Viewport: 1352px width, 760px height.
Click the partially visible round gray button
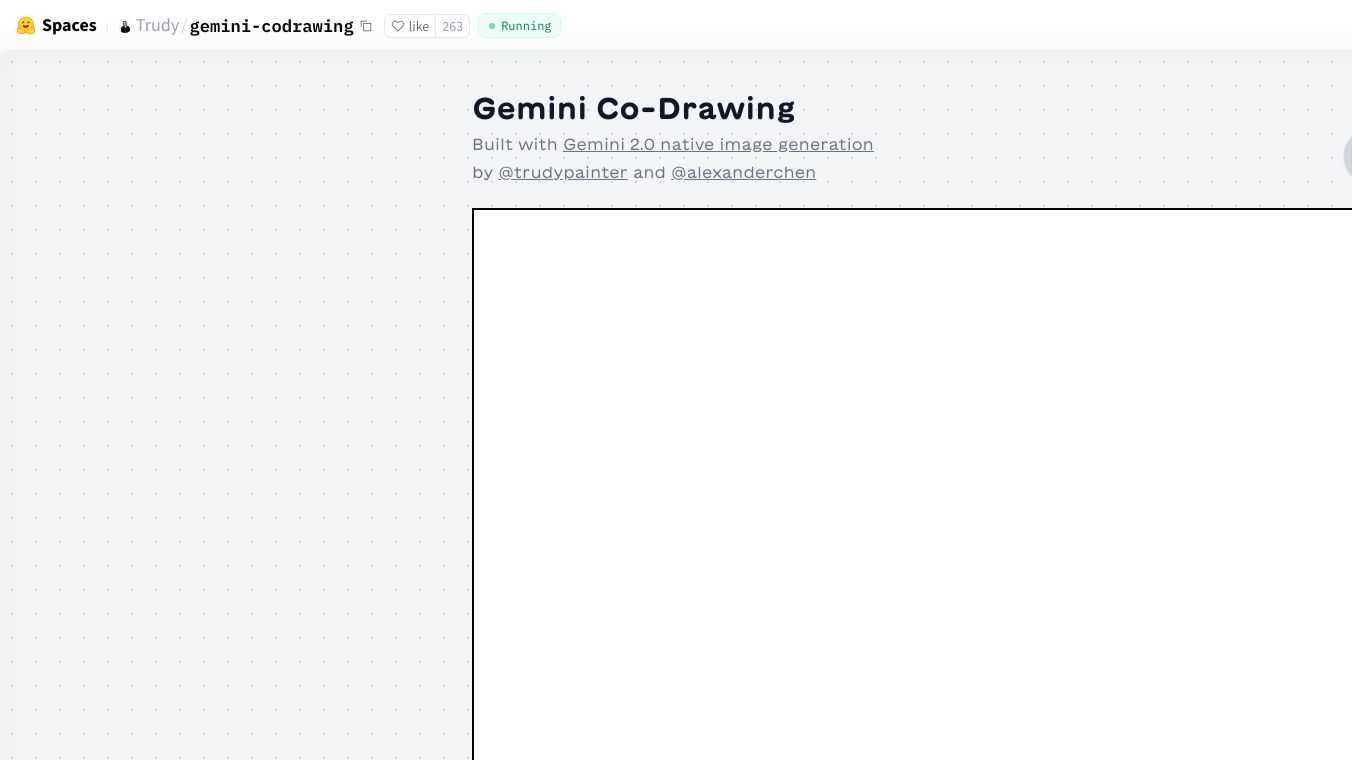tap(1348, 157)
